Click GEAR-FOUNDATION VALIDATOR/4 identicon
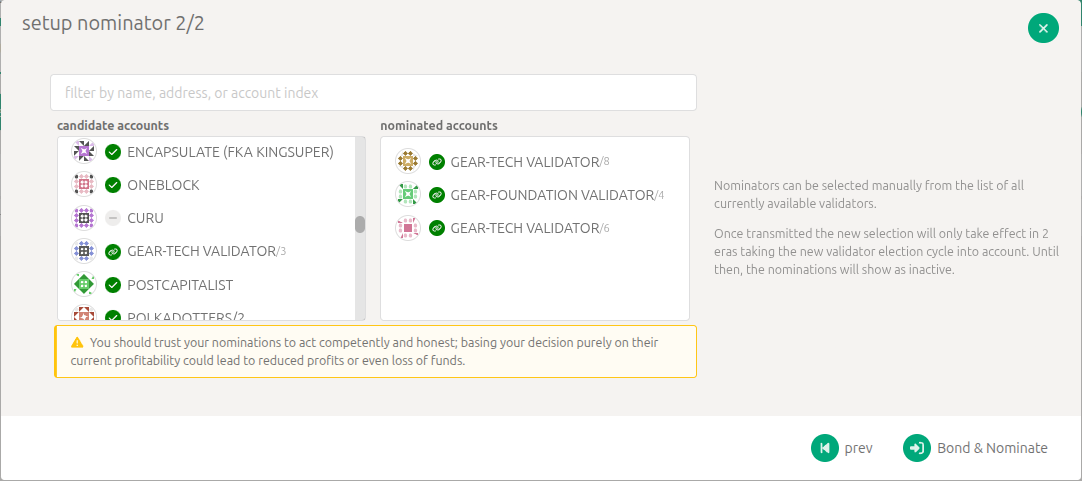The width and height of the screenshot is (1082, 481). click(x=407, y=195)
